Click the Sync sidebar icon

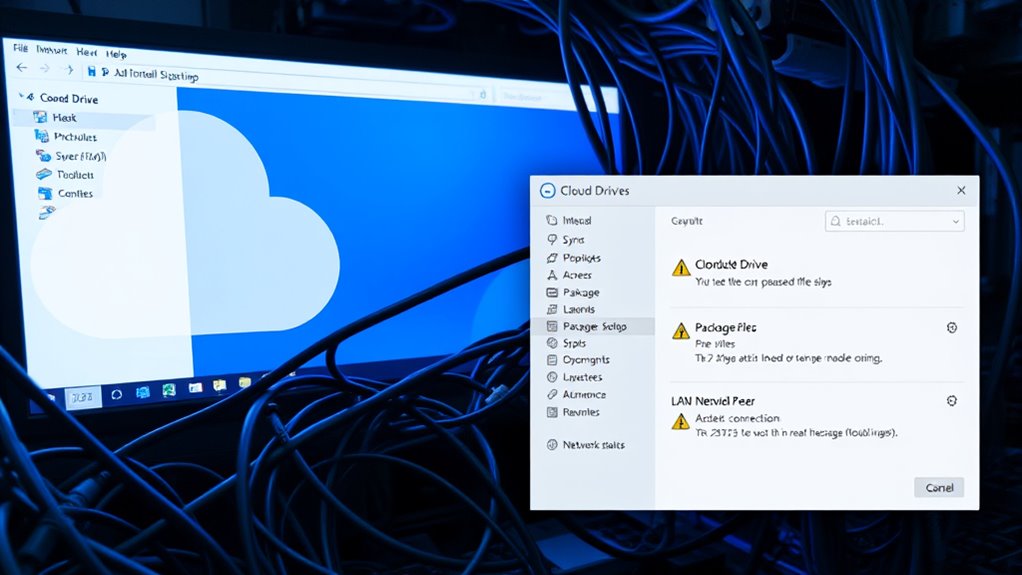point(552,239)
